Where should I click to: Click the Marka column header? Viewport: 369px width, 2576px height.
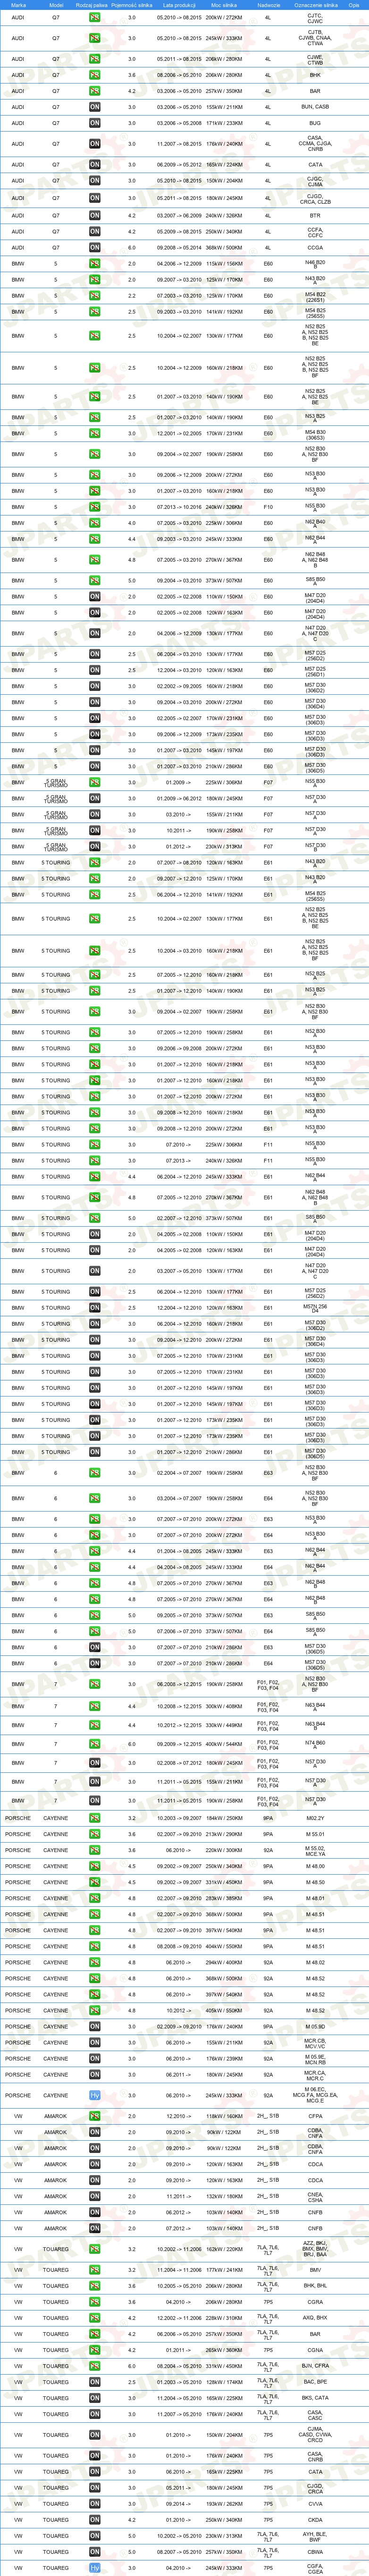click(18, 5)
